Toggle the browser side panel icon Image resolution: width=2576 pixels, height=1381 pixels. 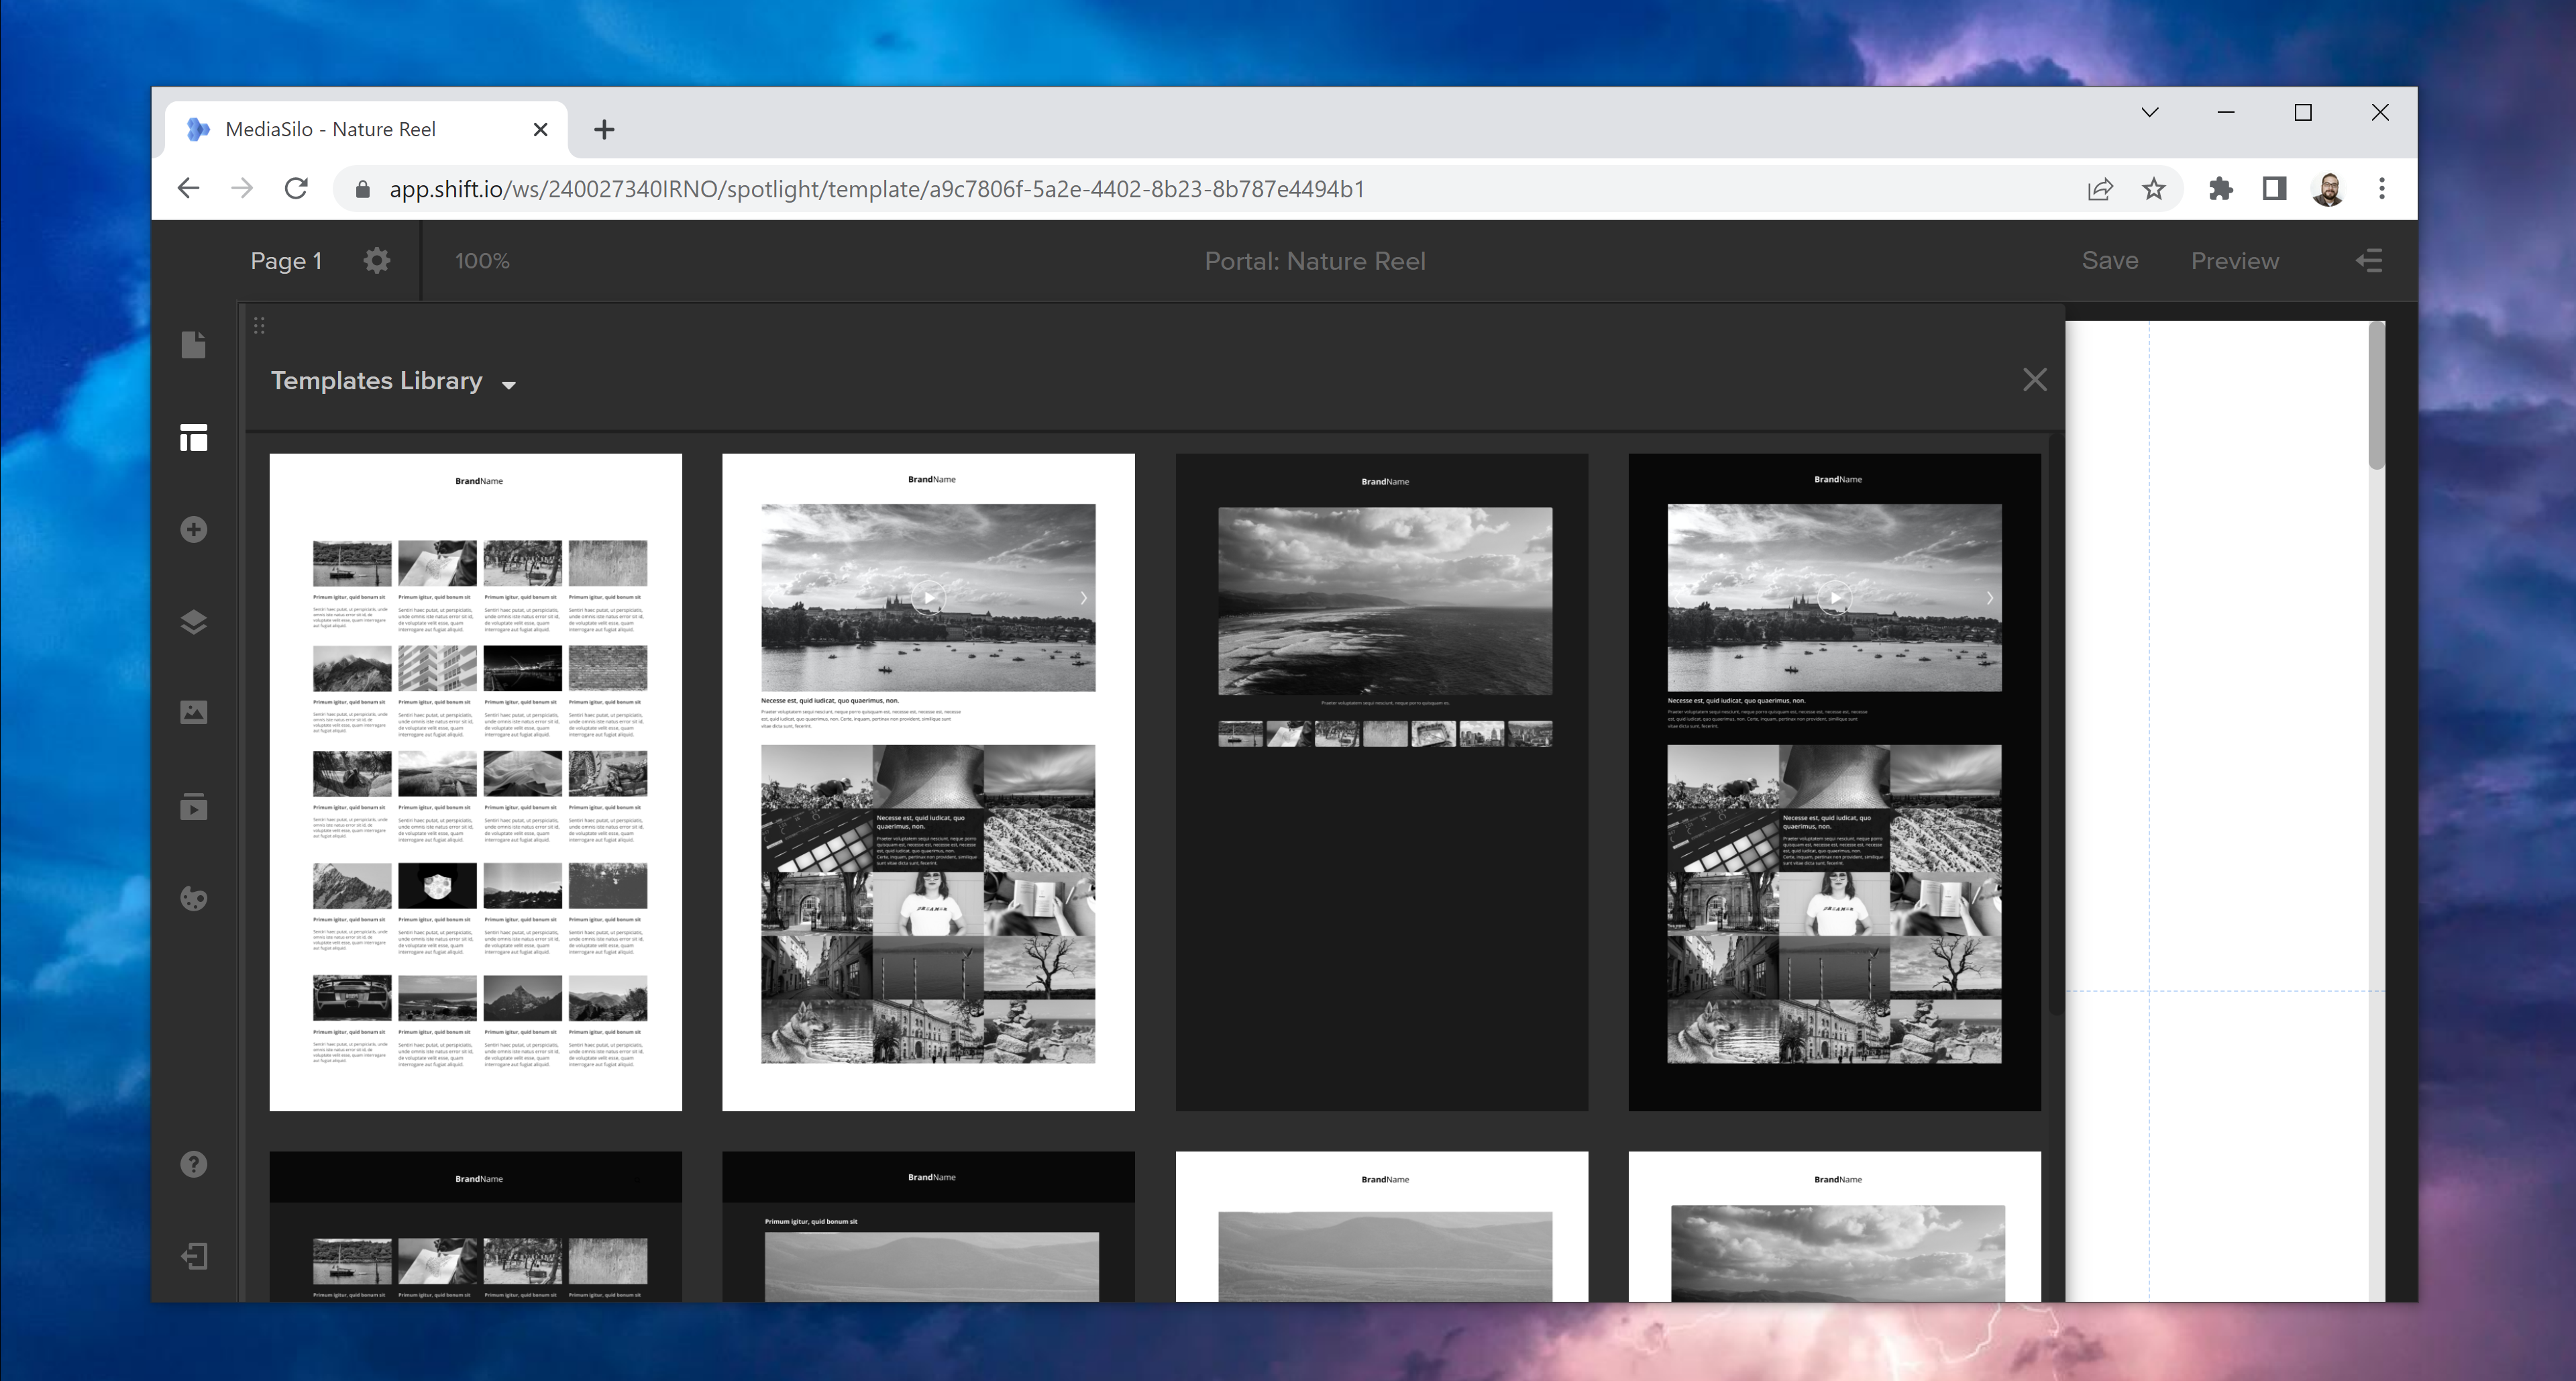[x=2275, y=189]
